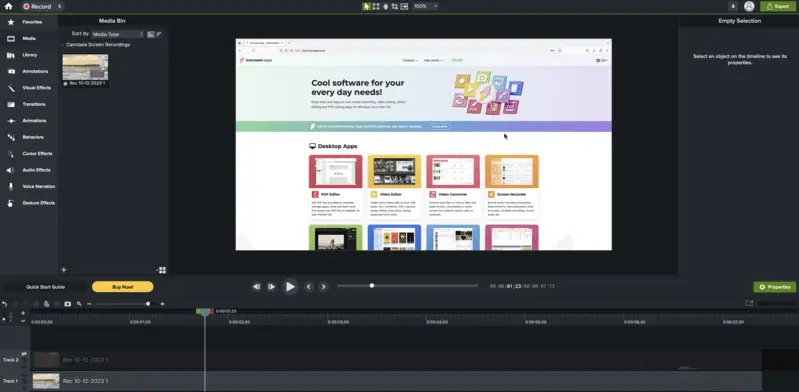Image resolution: width=799 pixels, height=392 pixels.
Task: Click the Home icon in the top bar
Action: pyautogui.click(x=8, y=7)
